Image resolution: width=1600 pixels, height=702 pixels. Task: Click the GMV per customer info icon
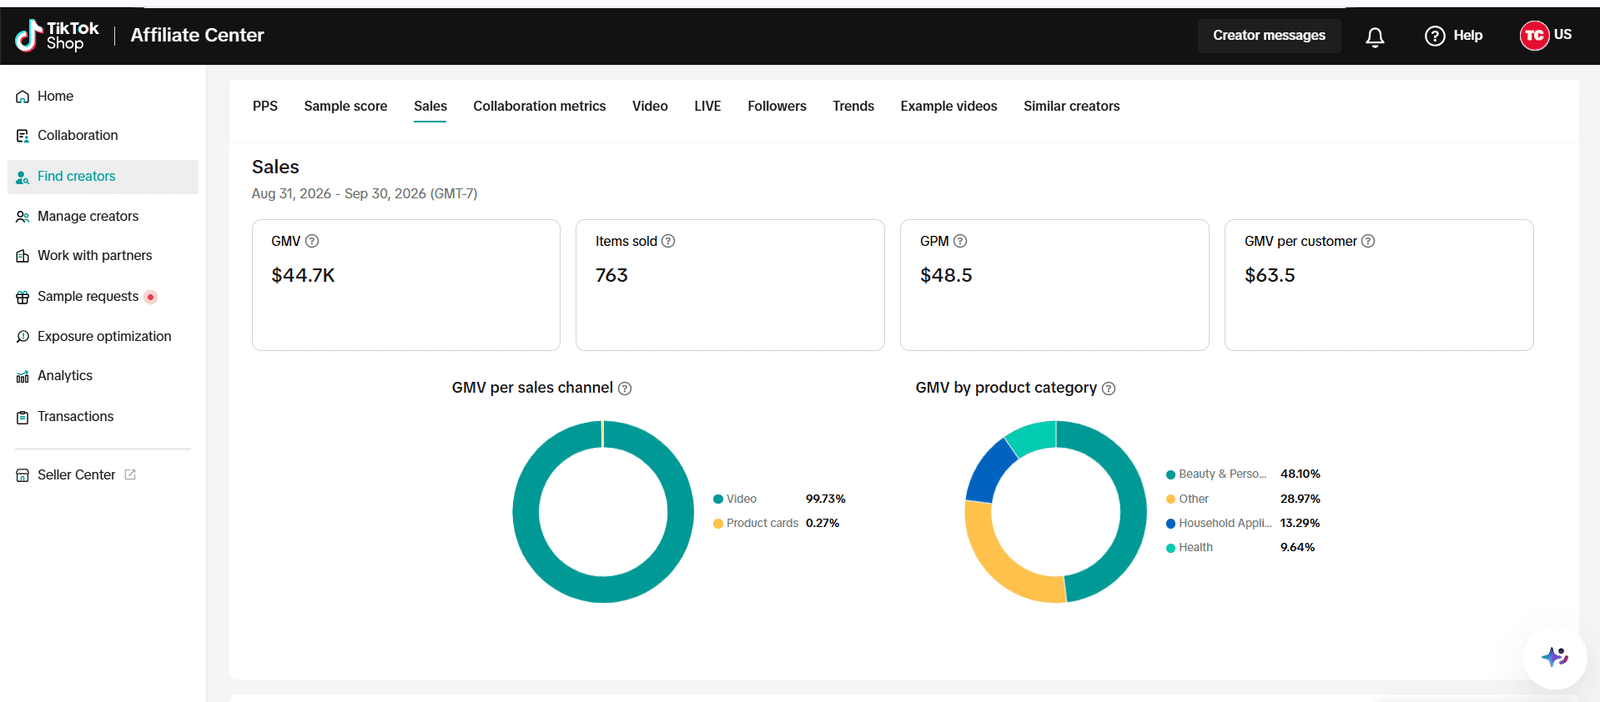tap(1368, 241)
